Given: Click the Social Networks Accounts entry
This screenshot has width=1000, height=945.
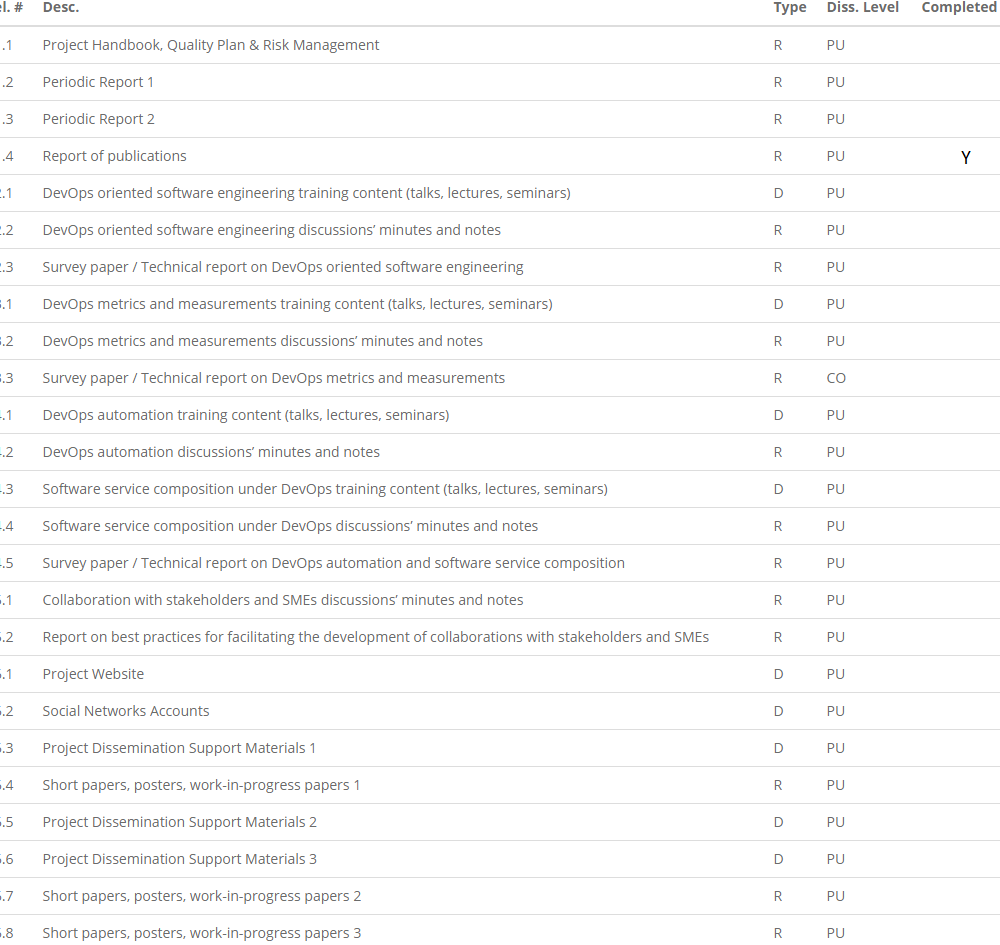Looking at the screenshot, I should (x=126, y=711).
